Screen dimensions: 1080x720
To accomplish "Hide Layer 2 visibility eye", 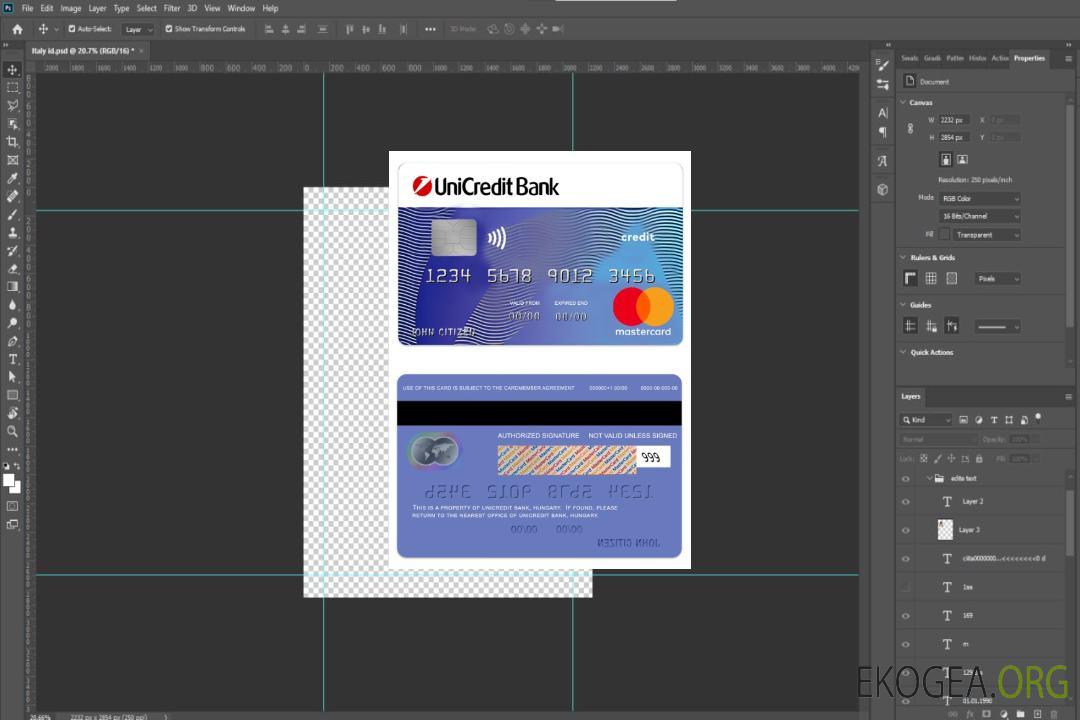I will (906, 502).
